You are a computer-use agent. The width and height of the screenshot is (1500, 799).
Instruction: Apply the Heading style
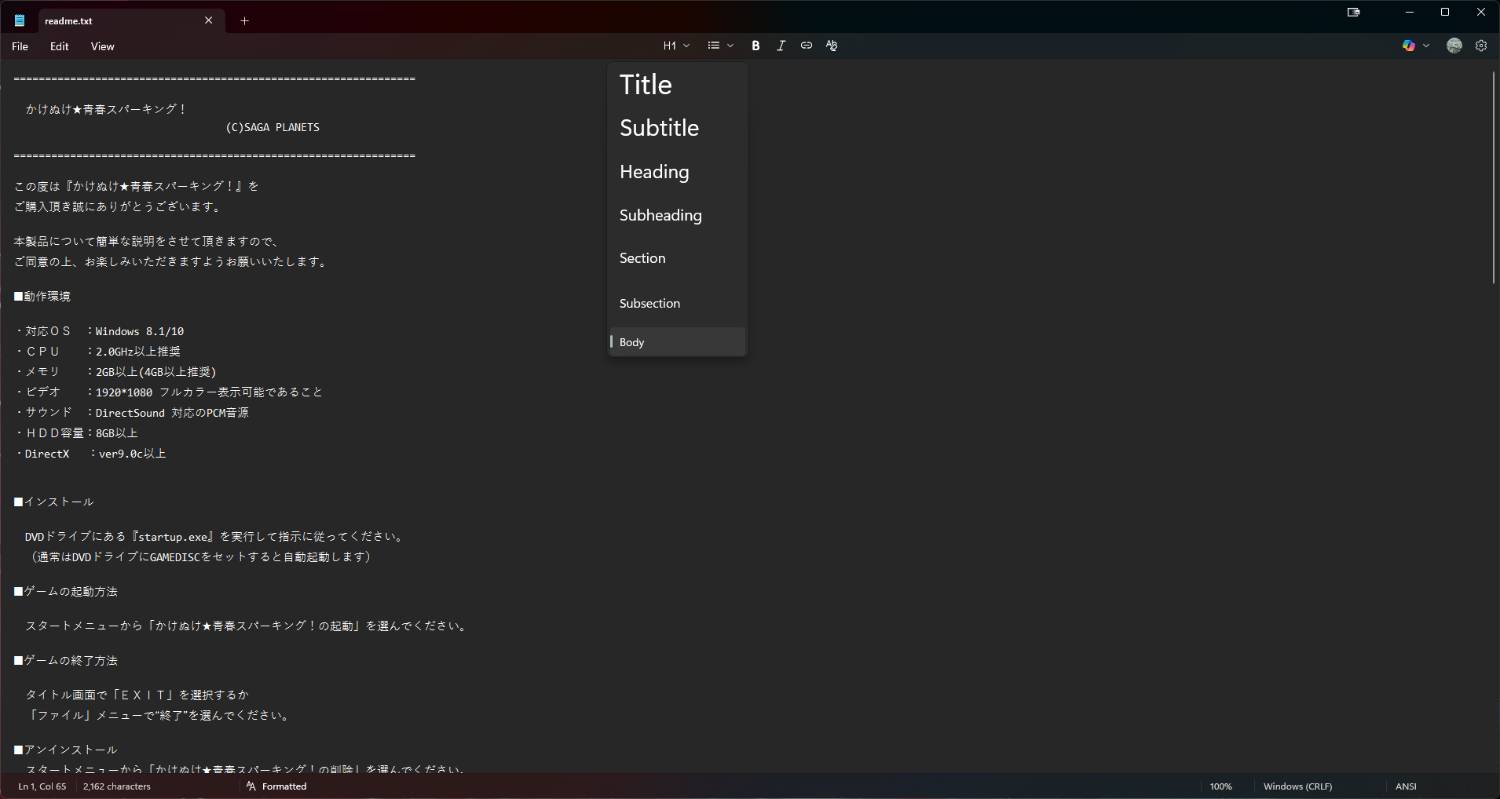[x=677, y=172]
